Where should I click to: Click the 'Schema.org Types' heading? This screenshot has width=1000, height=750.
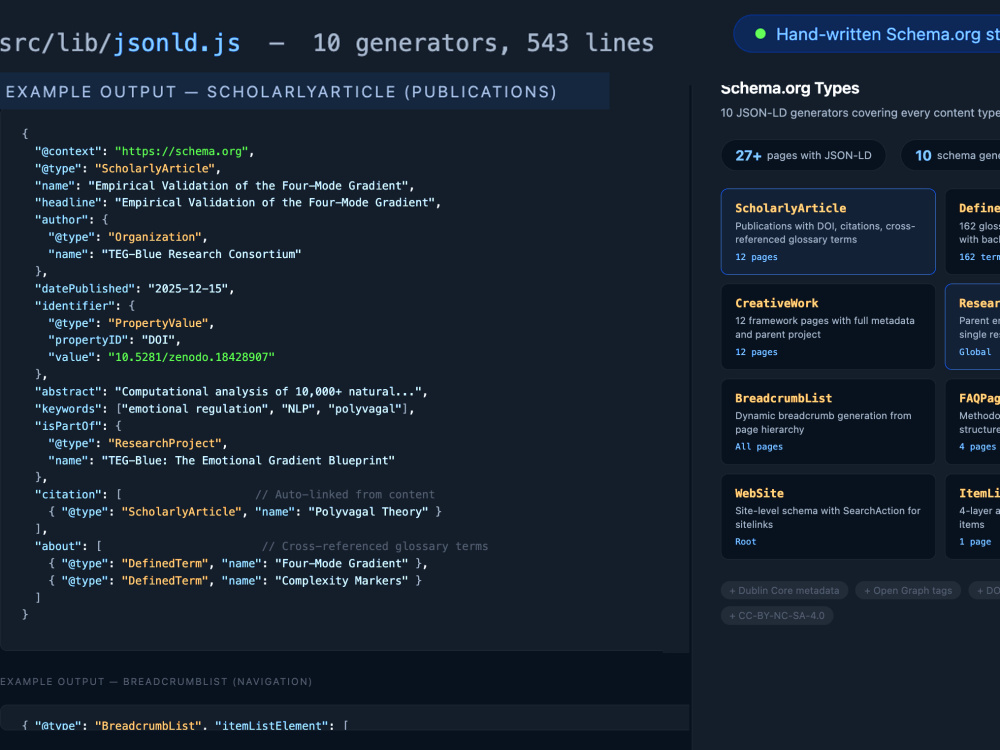pos(790,88)
